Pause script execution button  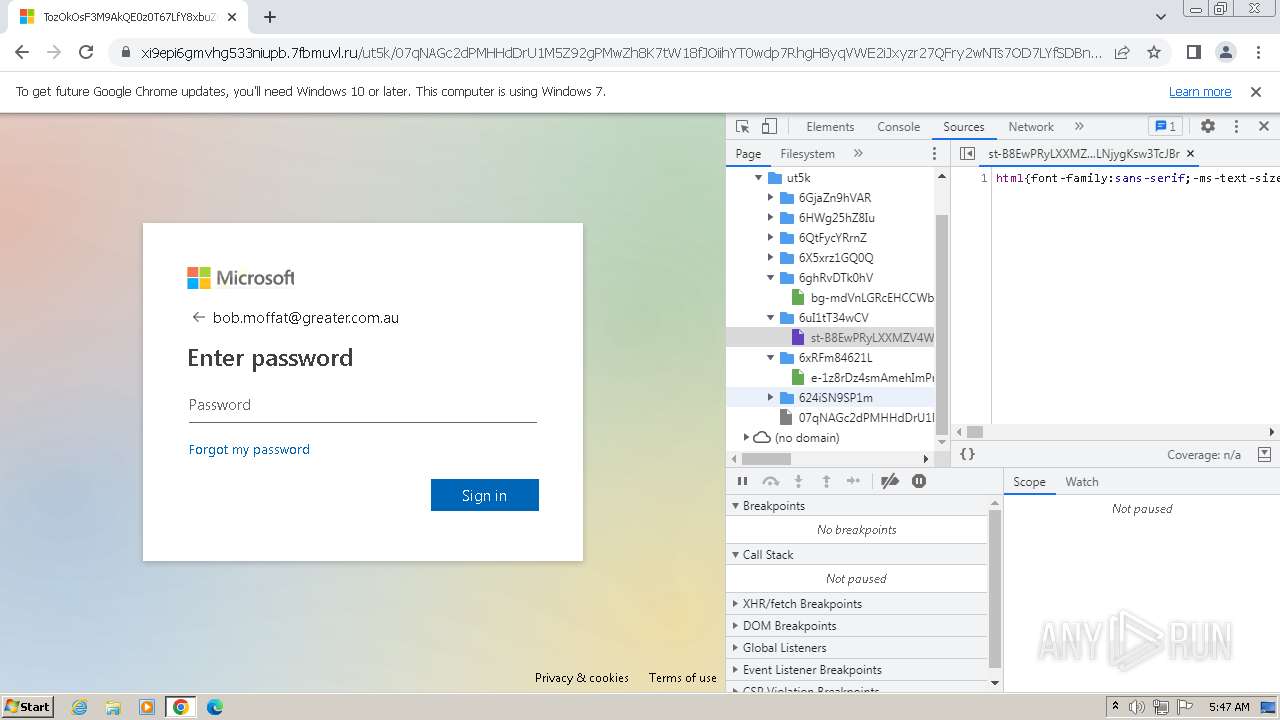742,481
